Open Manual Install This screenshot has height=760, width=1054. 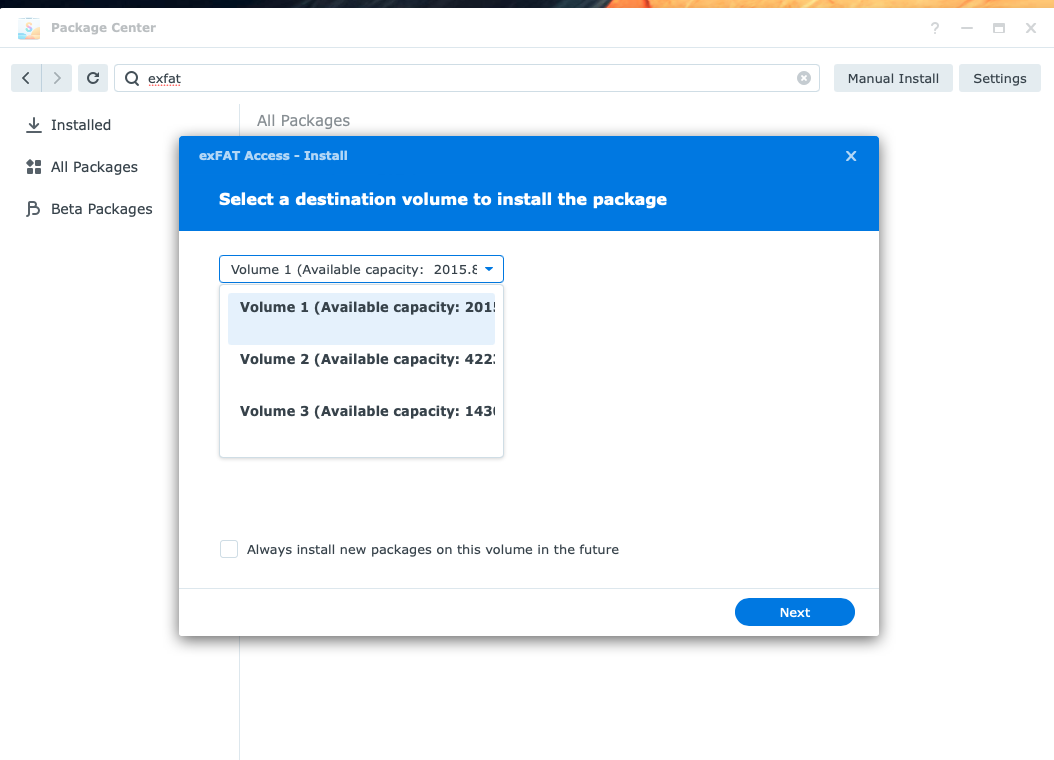pyautogui.click(x=893, y=78)
